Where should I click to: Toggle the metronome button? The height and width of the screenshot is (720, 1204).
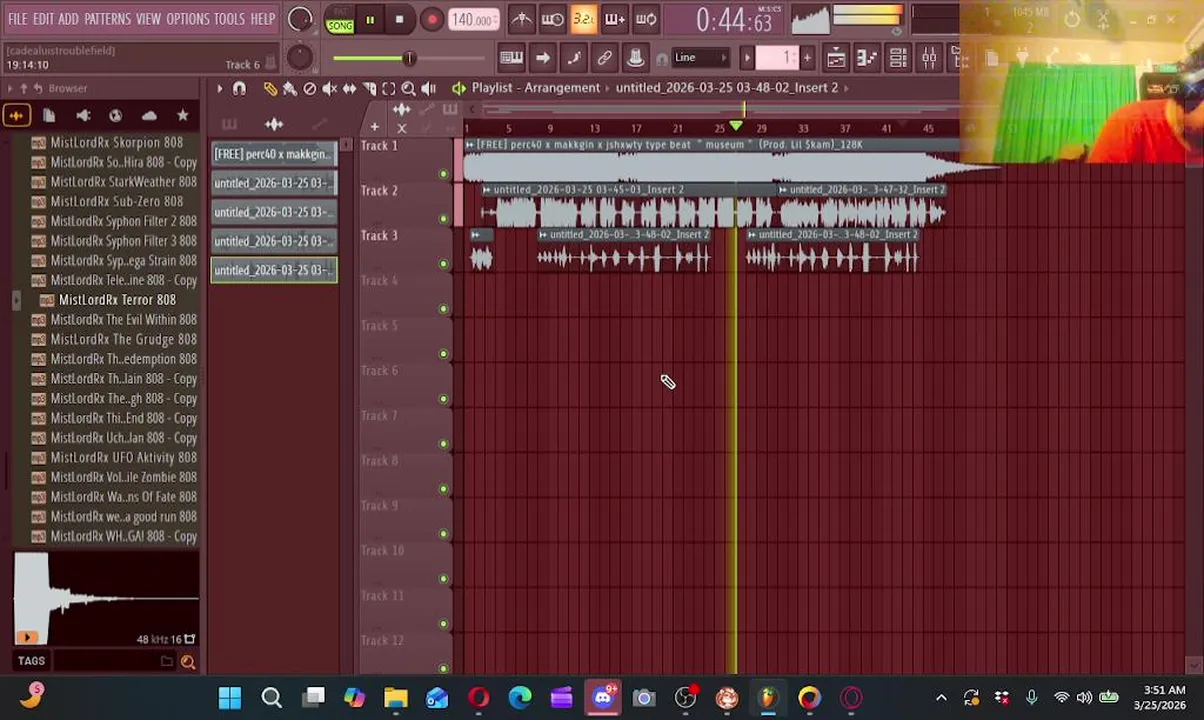click(x=521, y=19)
